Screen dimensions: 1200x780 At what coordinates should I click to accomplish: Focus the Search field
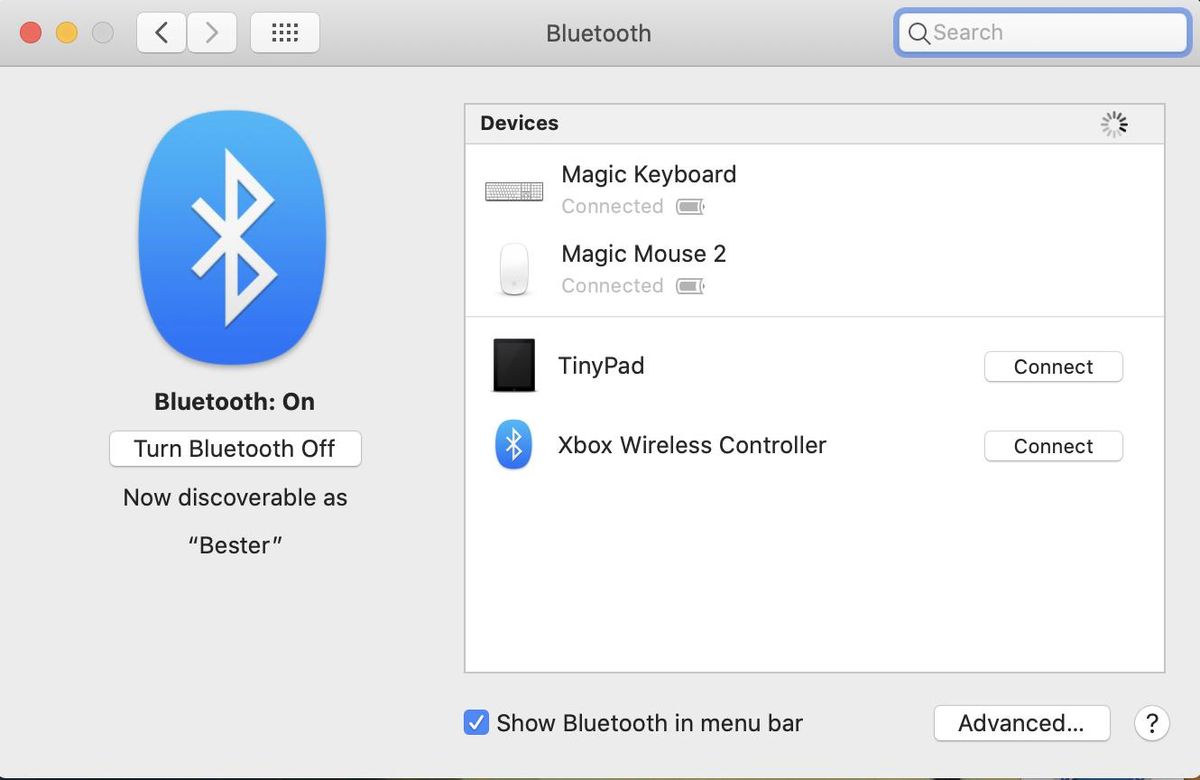pos(1043,33)
